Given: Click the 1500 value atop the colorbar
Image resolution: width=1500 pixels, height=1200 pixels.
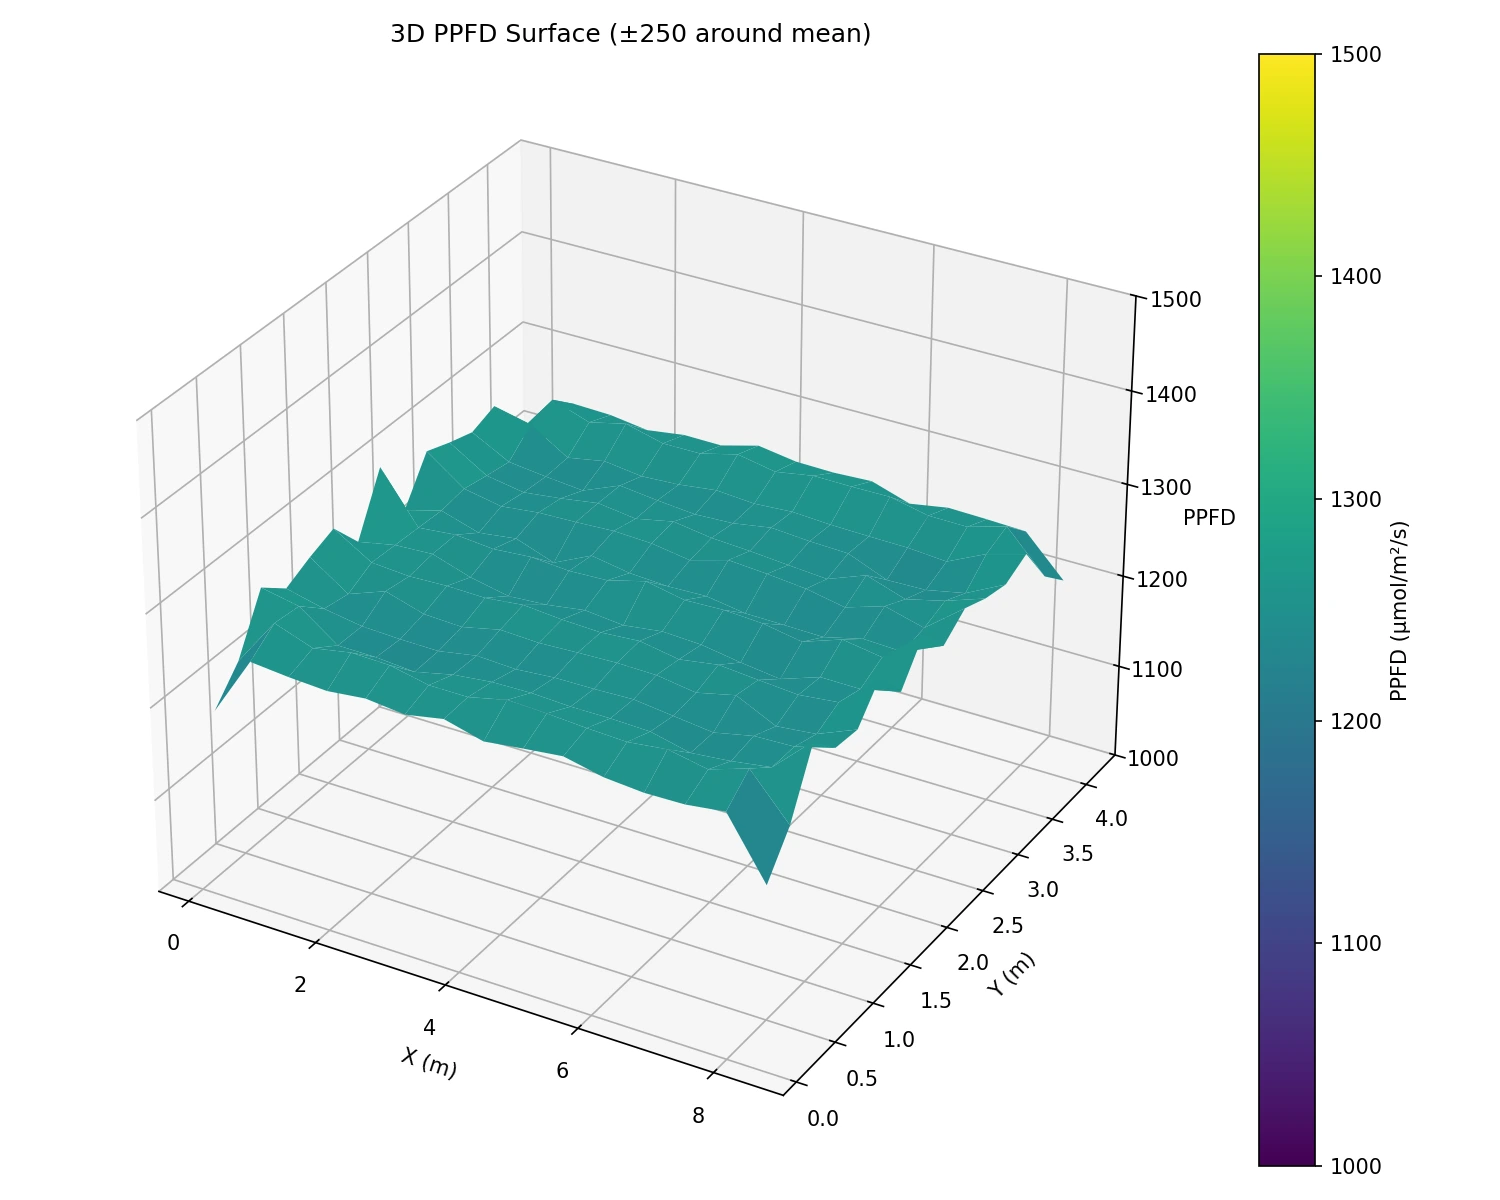Looking at the screenshot, I should [1356, 53].
